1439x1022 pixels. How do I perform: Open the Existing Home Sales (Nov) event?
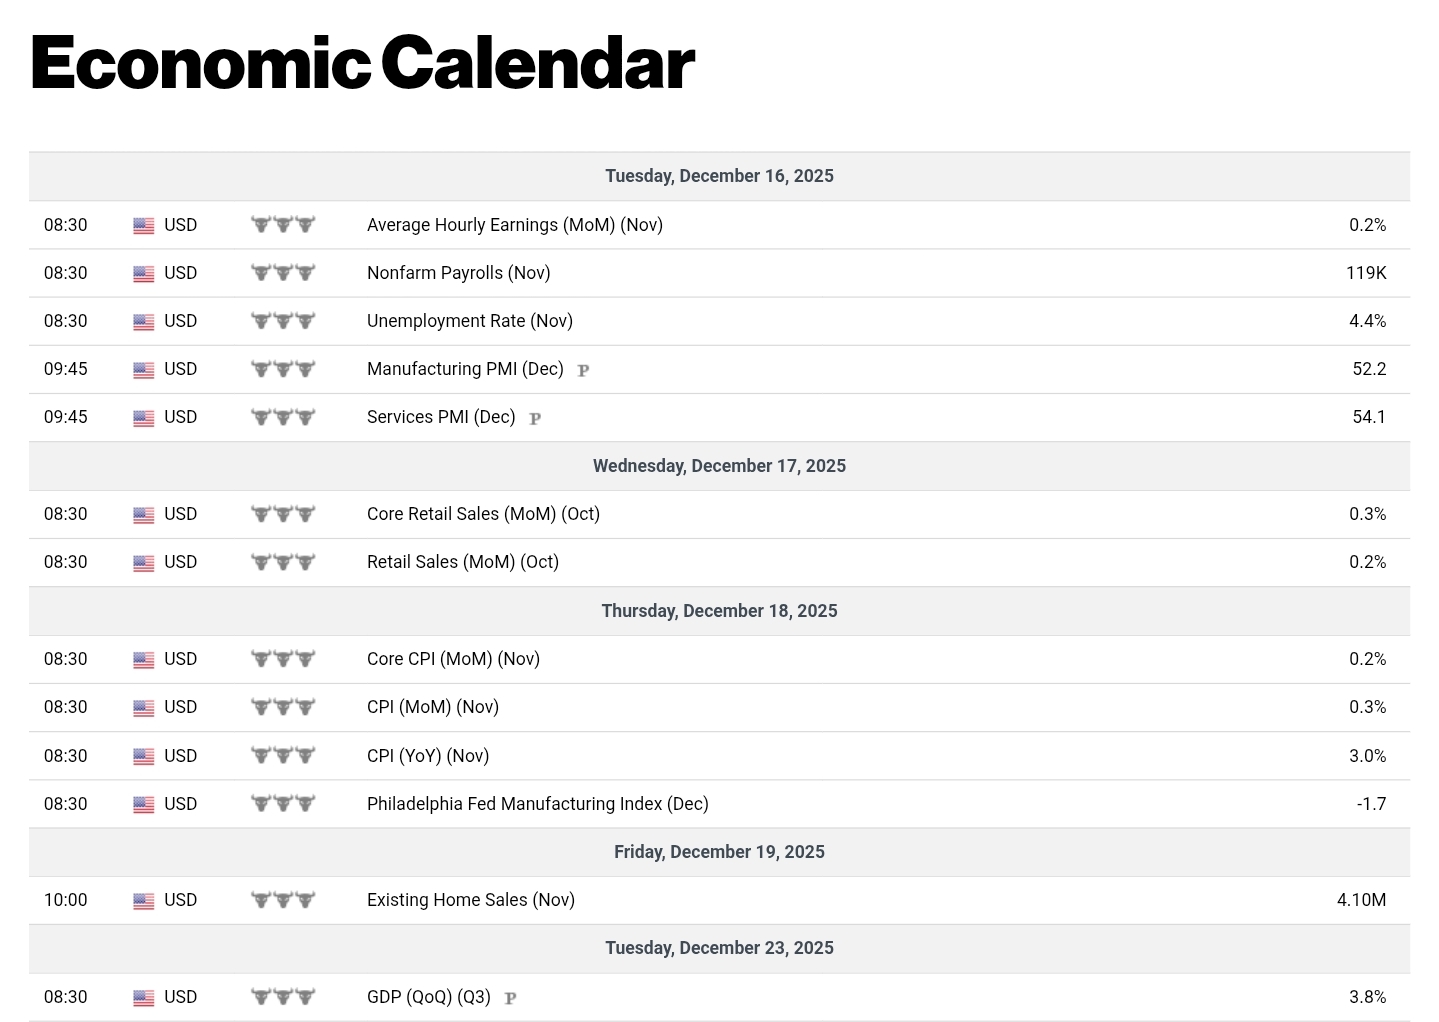pos(470,900)
